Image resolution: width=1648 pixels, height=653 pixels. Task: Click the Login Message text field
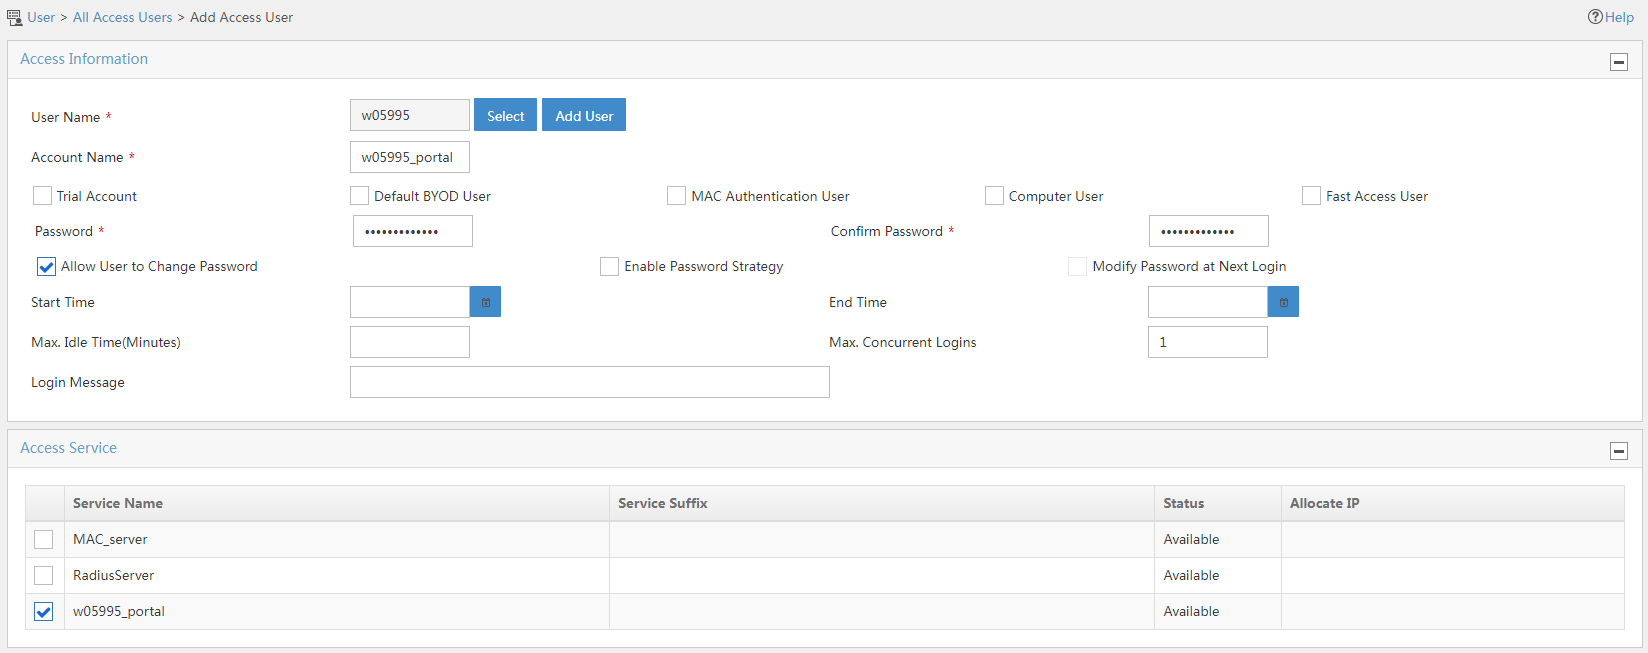click(590, 382)
